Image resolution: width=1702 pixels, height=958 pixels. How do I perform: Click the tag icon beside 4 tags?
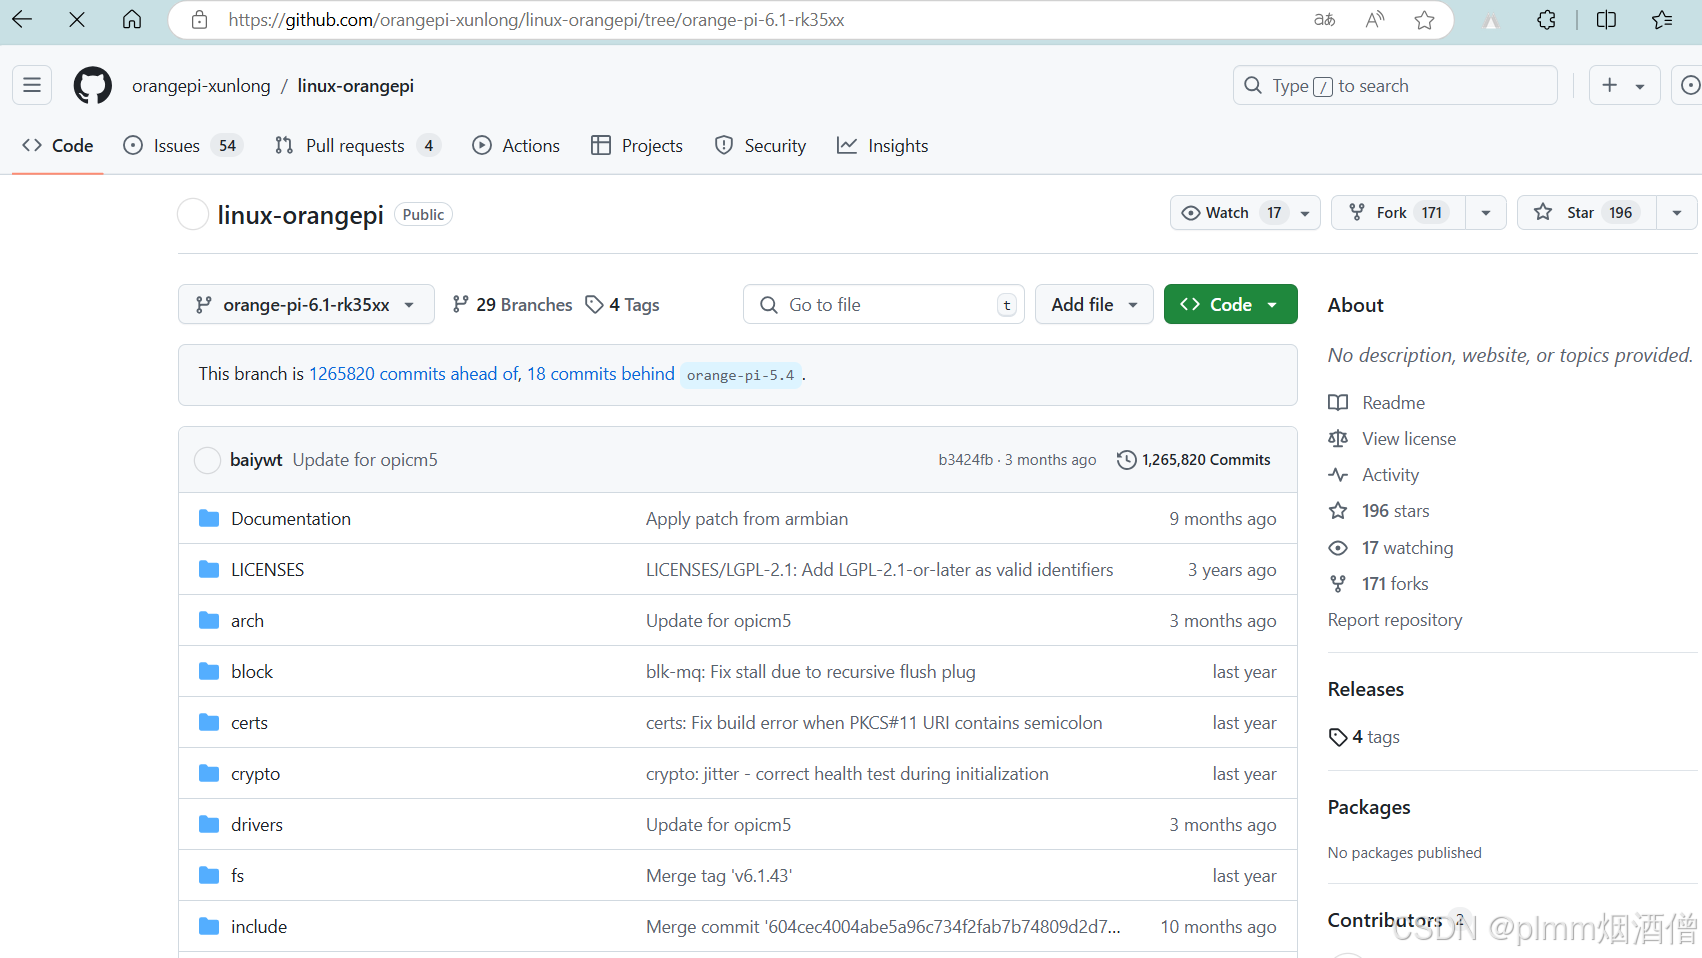coord(1338,737)
